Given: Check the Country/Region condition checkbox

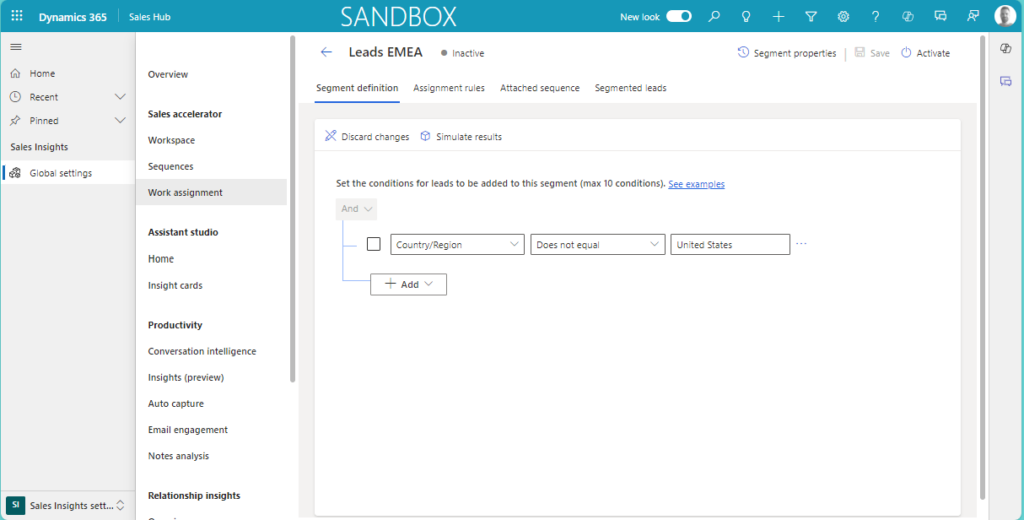Looking at the screenshot, I should pos(374,244).
